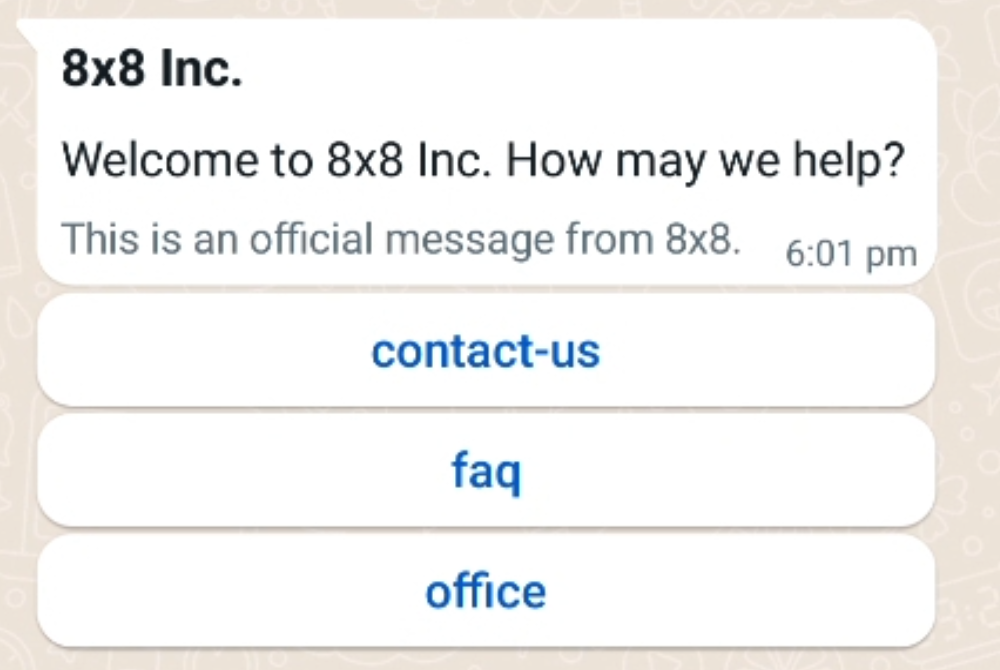Click the 6:01 pm message timestamp
The image size is (1000, 670).
point(851,254)
